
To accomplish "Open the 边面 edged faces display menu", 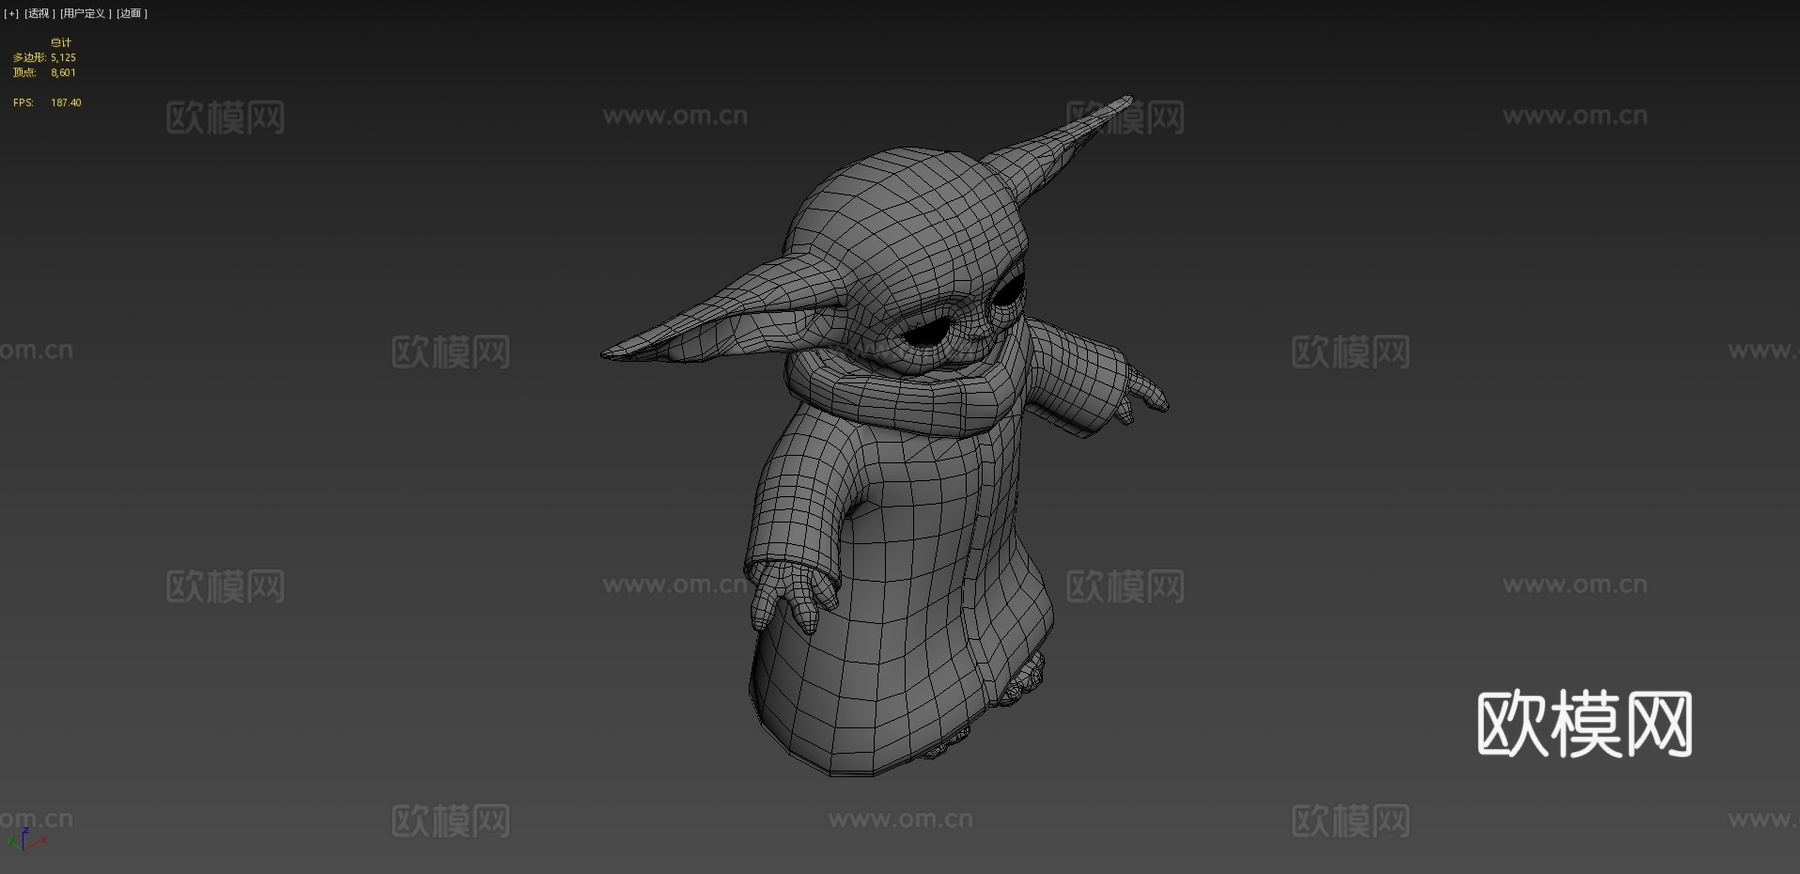I will [131, 13].
